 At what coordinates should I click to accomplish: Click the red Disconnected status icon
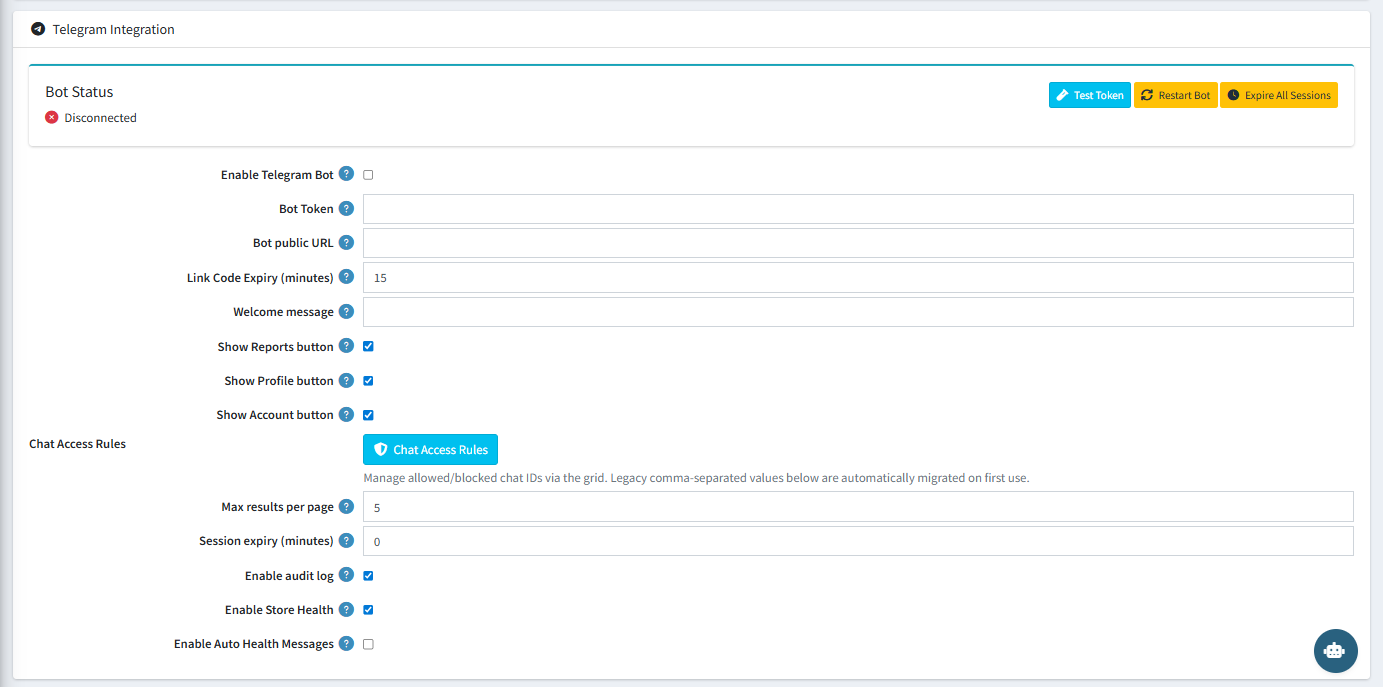point(52,117)
